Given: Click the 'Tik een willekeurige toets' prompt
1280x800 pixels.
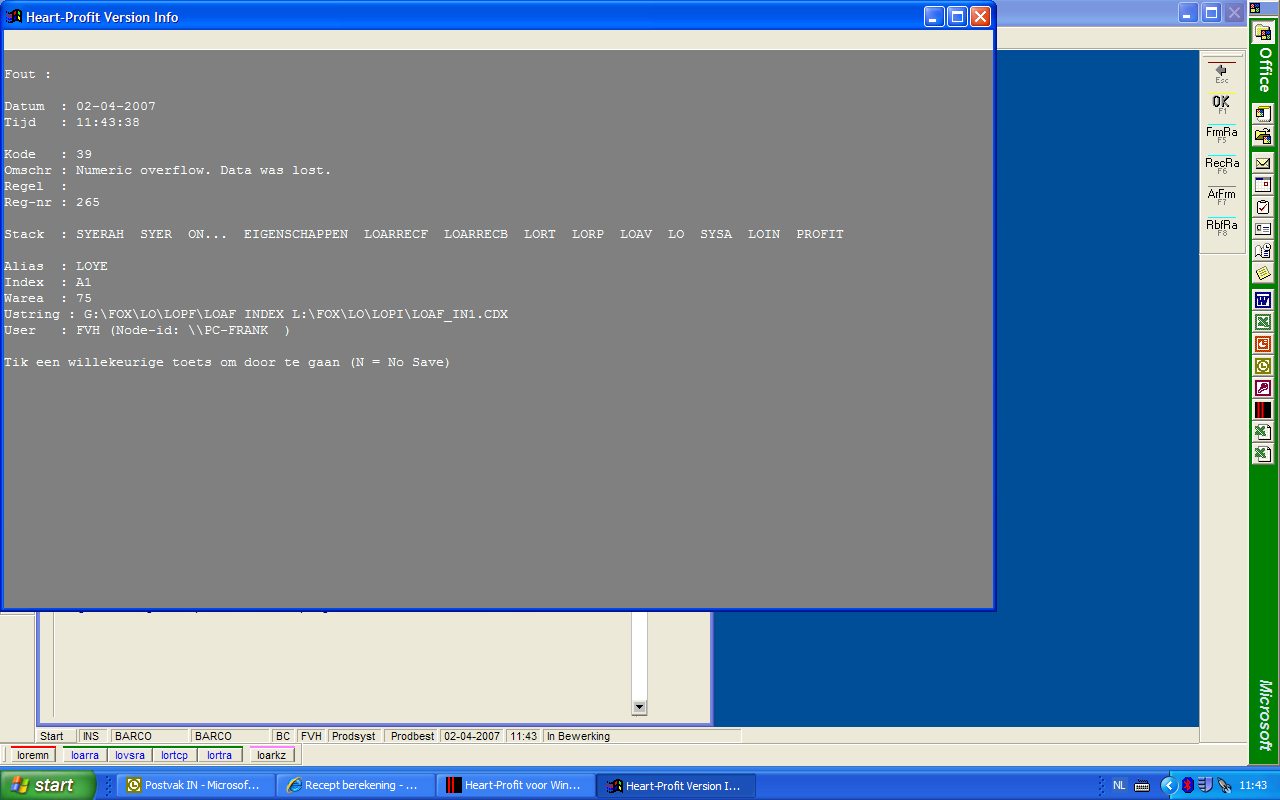Looking at the screenshot, I should pos(227,362).
